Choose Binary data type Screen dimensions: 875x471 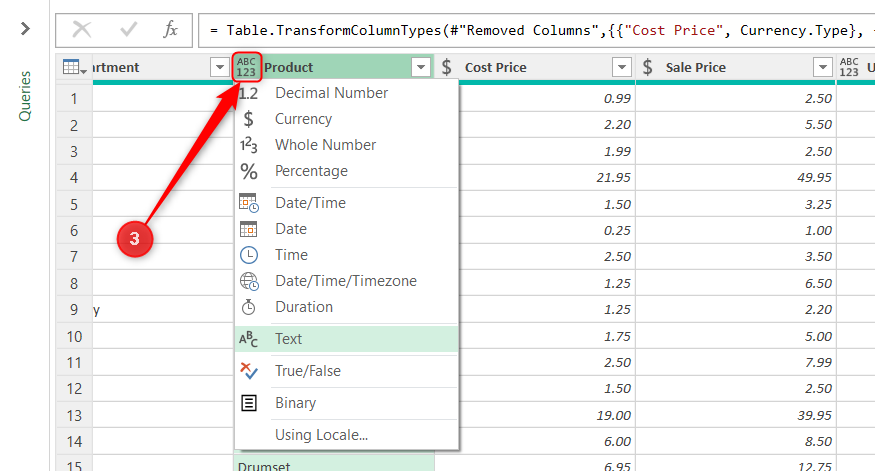[x=347, y=403]
